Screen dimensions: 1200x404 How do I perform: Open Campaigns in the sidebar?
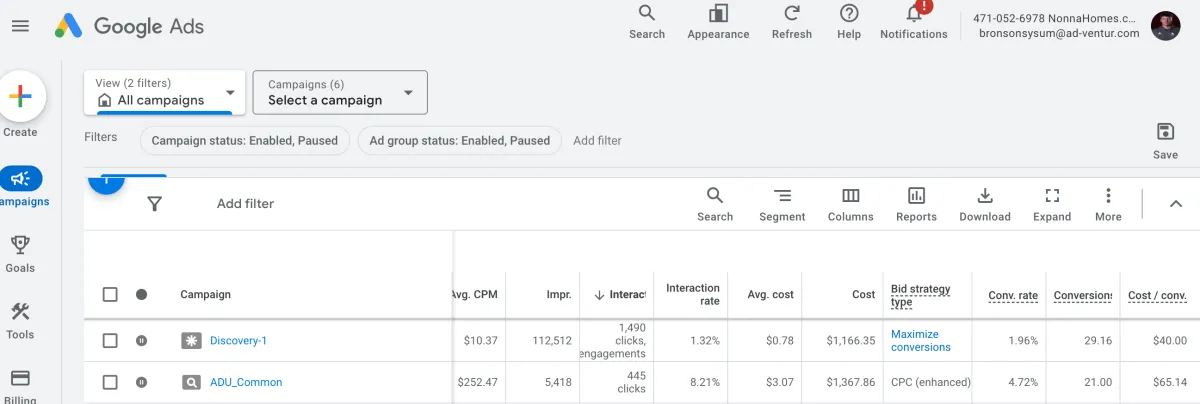tap(21, 188)
